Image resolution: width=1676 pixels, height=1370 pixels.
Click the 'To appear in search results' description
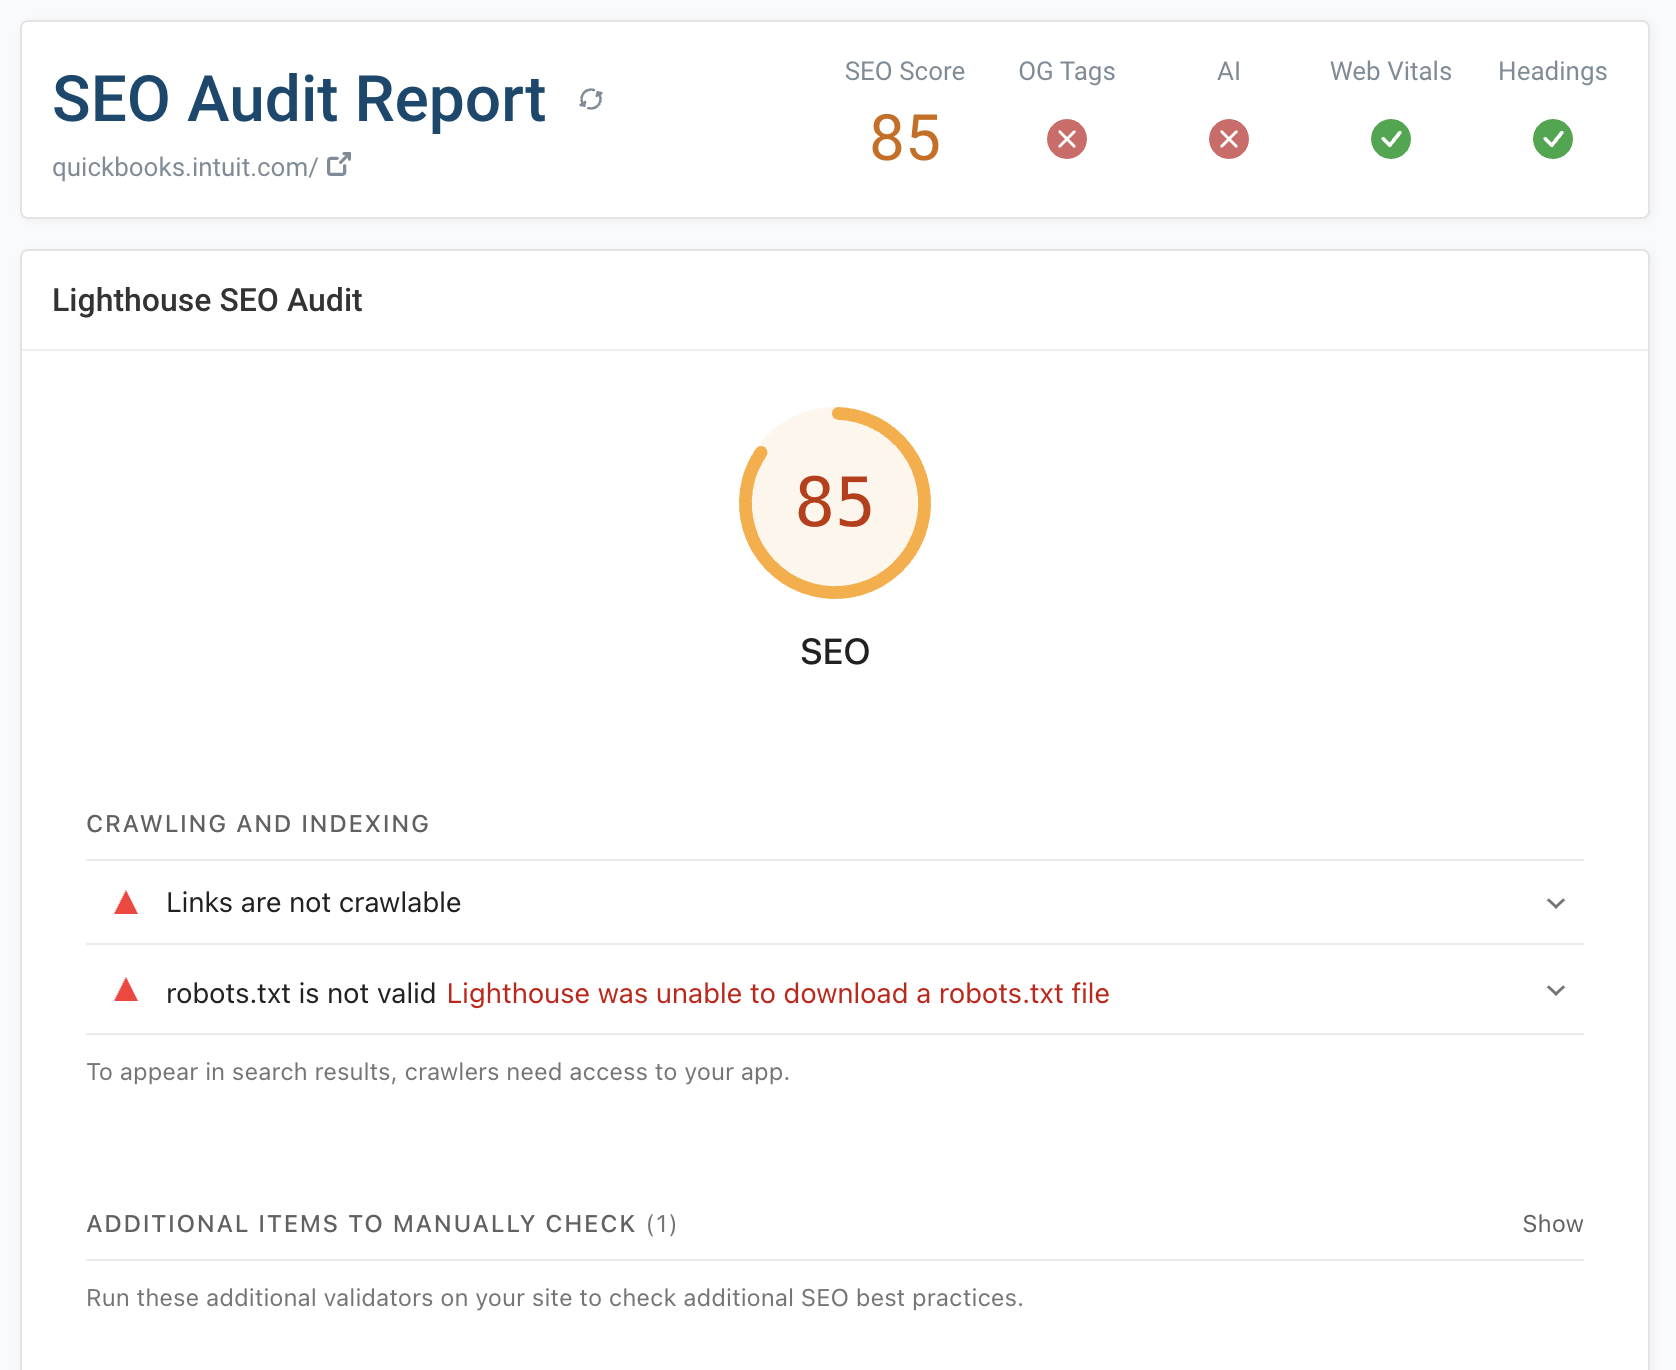[x=438, y=1072]
